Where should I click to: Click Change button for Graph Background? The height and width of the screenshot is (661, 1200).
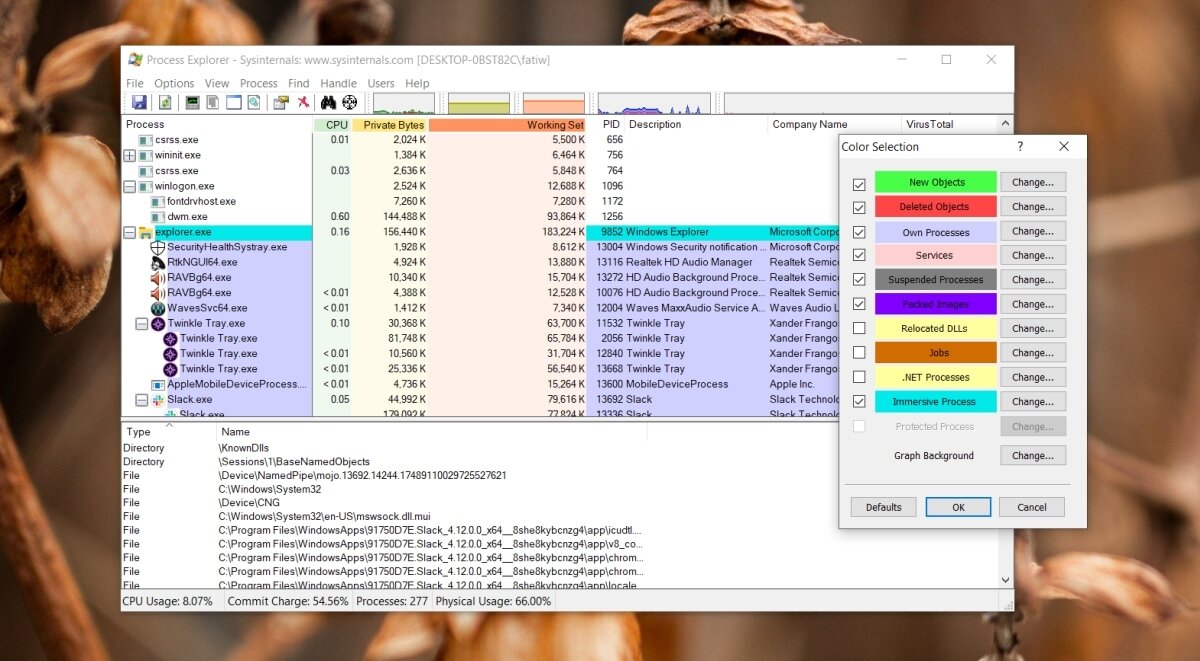coord(1032,456)
